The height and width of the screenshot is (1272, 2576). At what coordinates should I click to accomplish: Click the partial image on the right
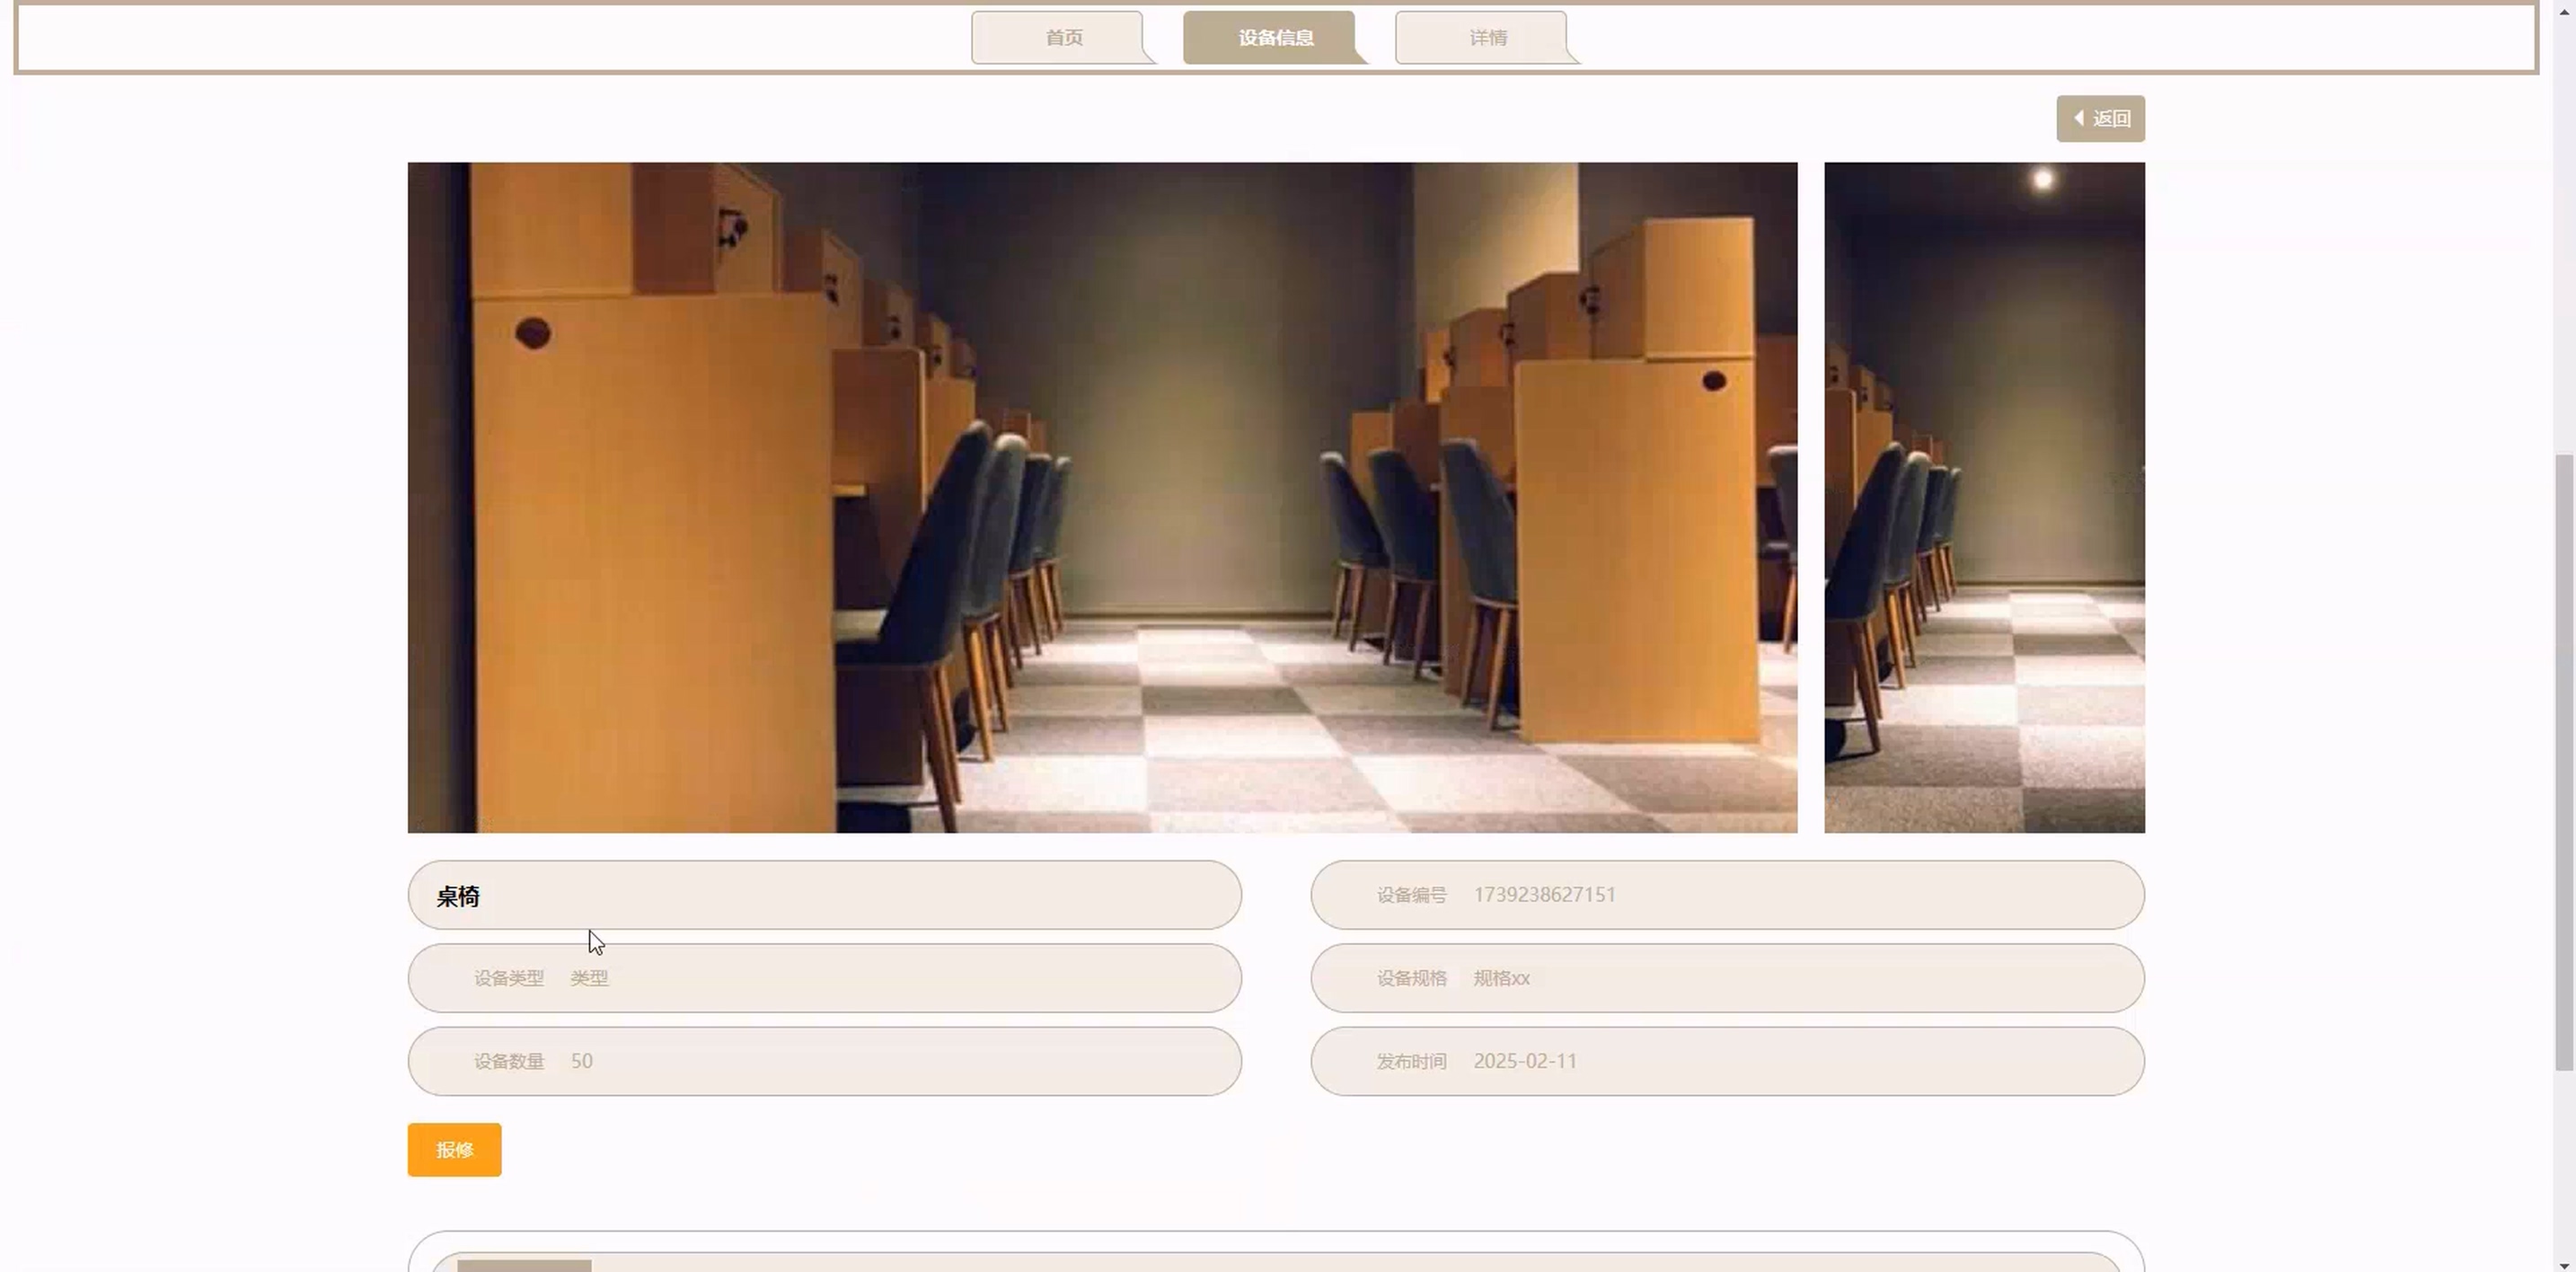pos(1983,497)
